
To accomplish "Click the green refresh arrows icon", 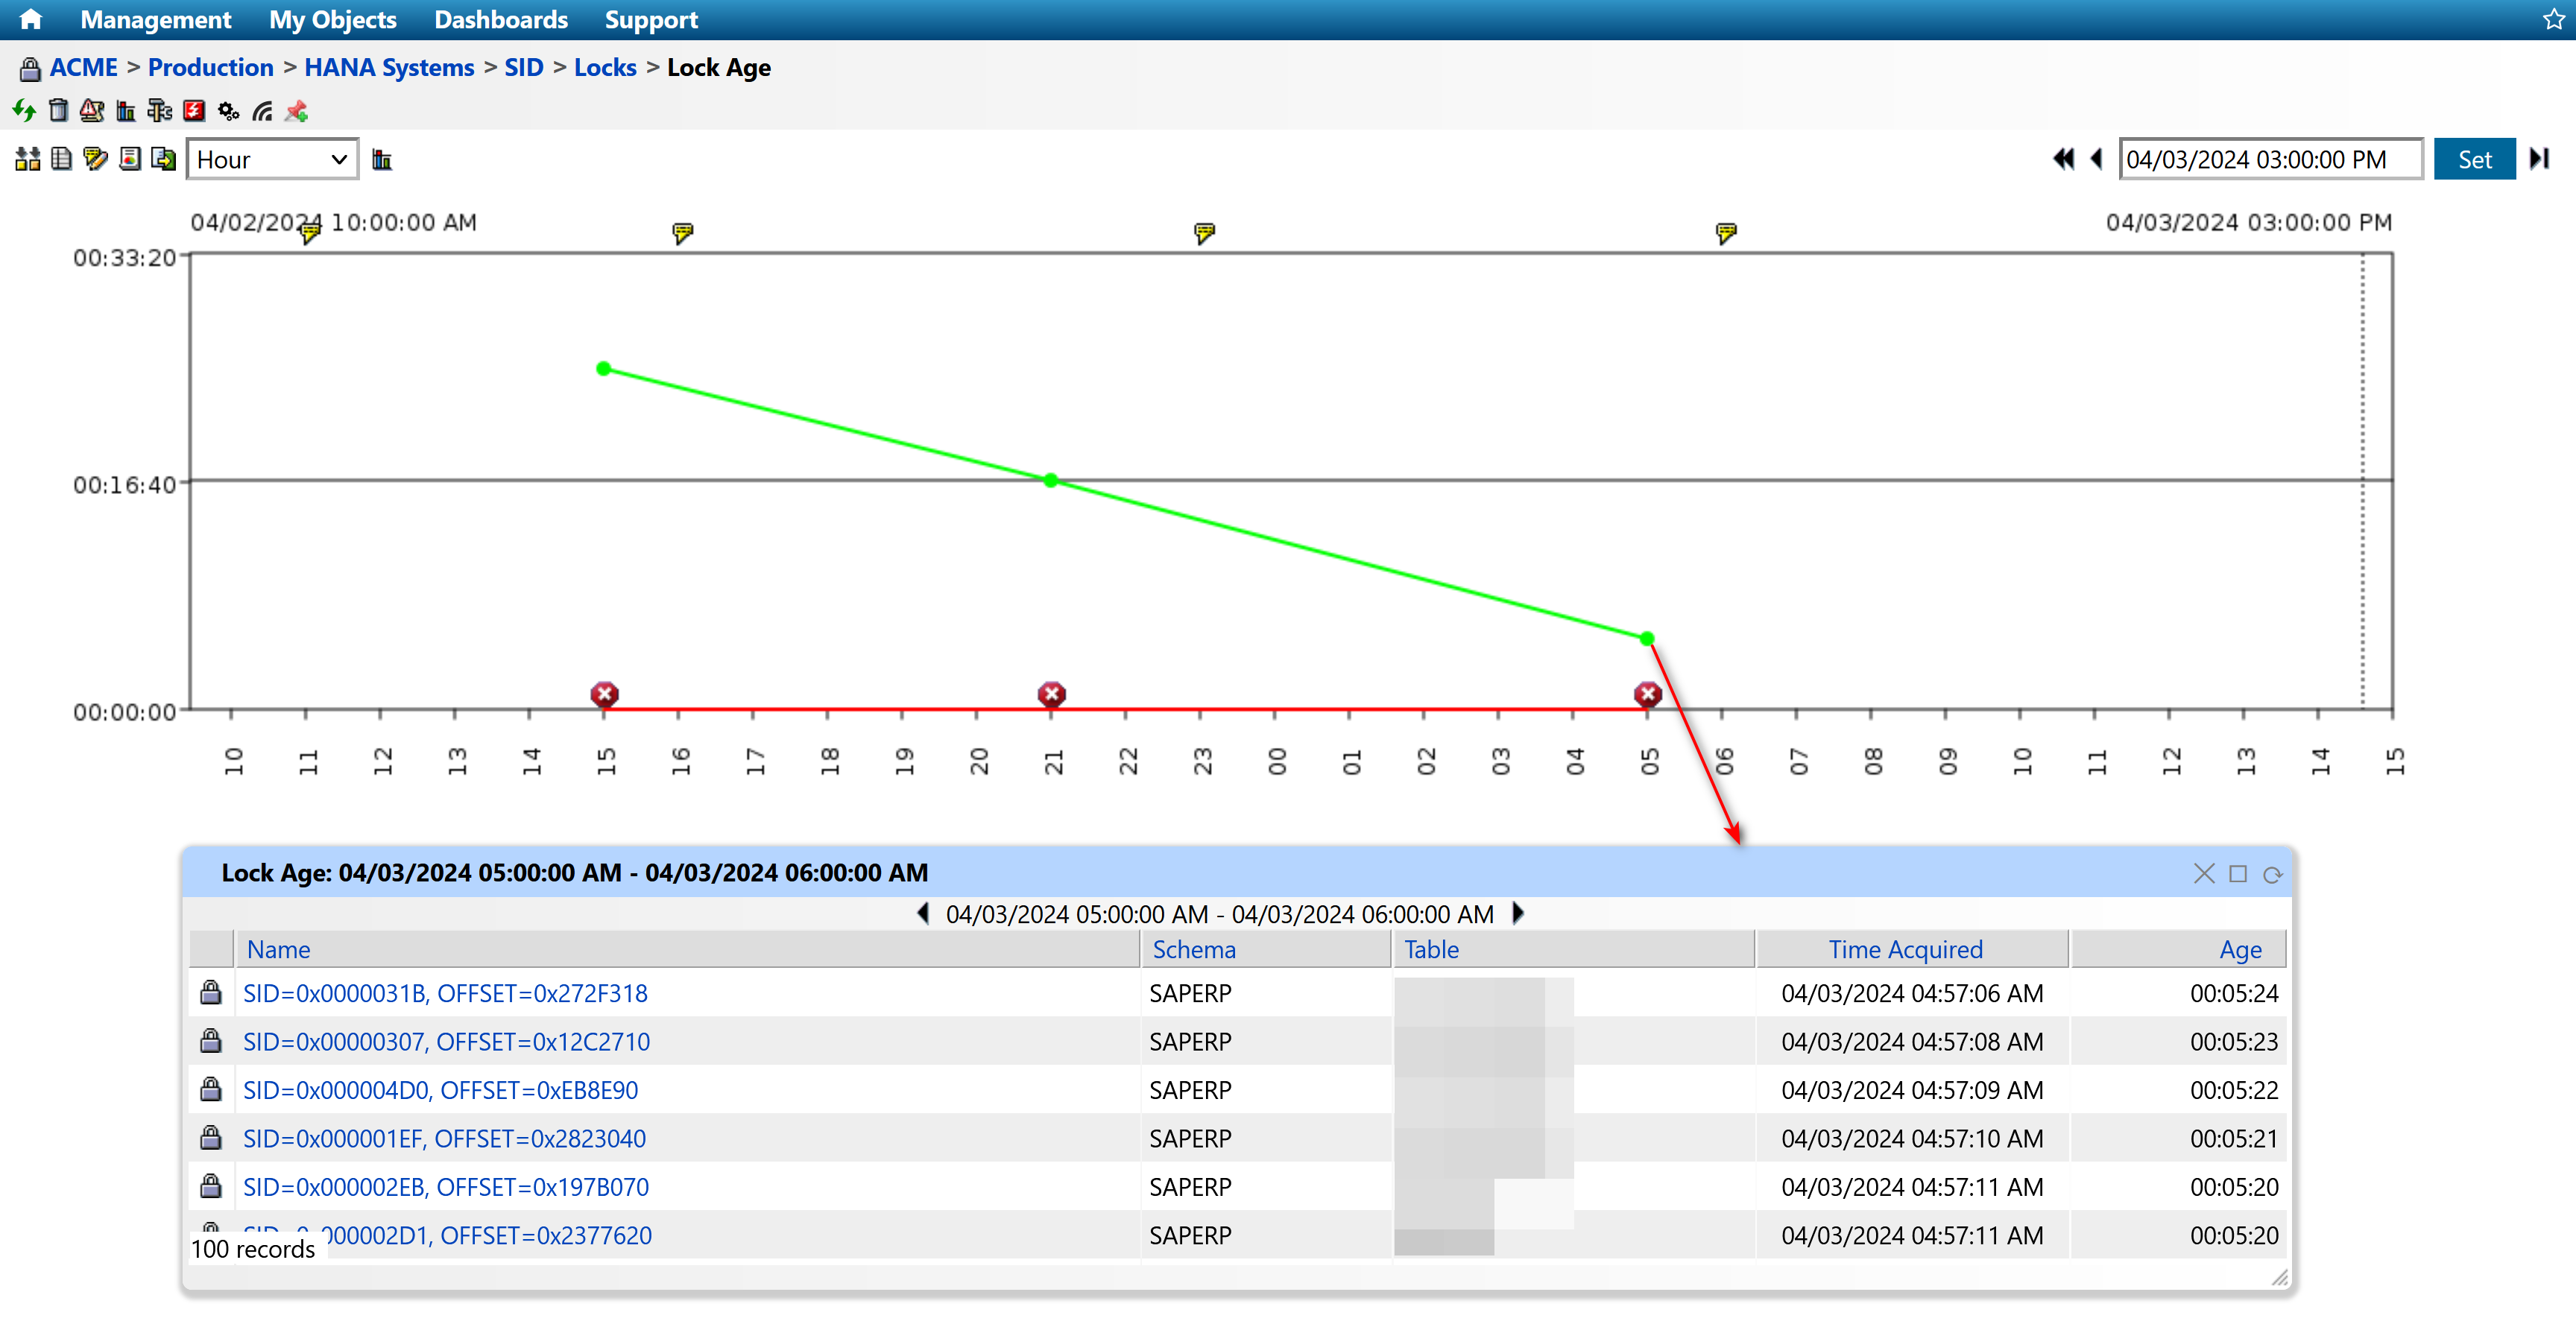I will click(24, 111).
